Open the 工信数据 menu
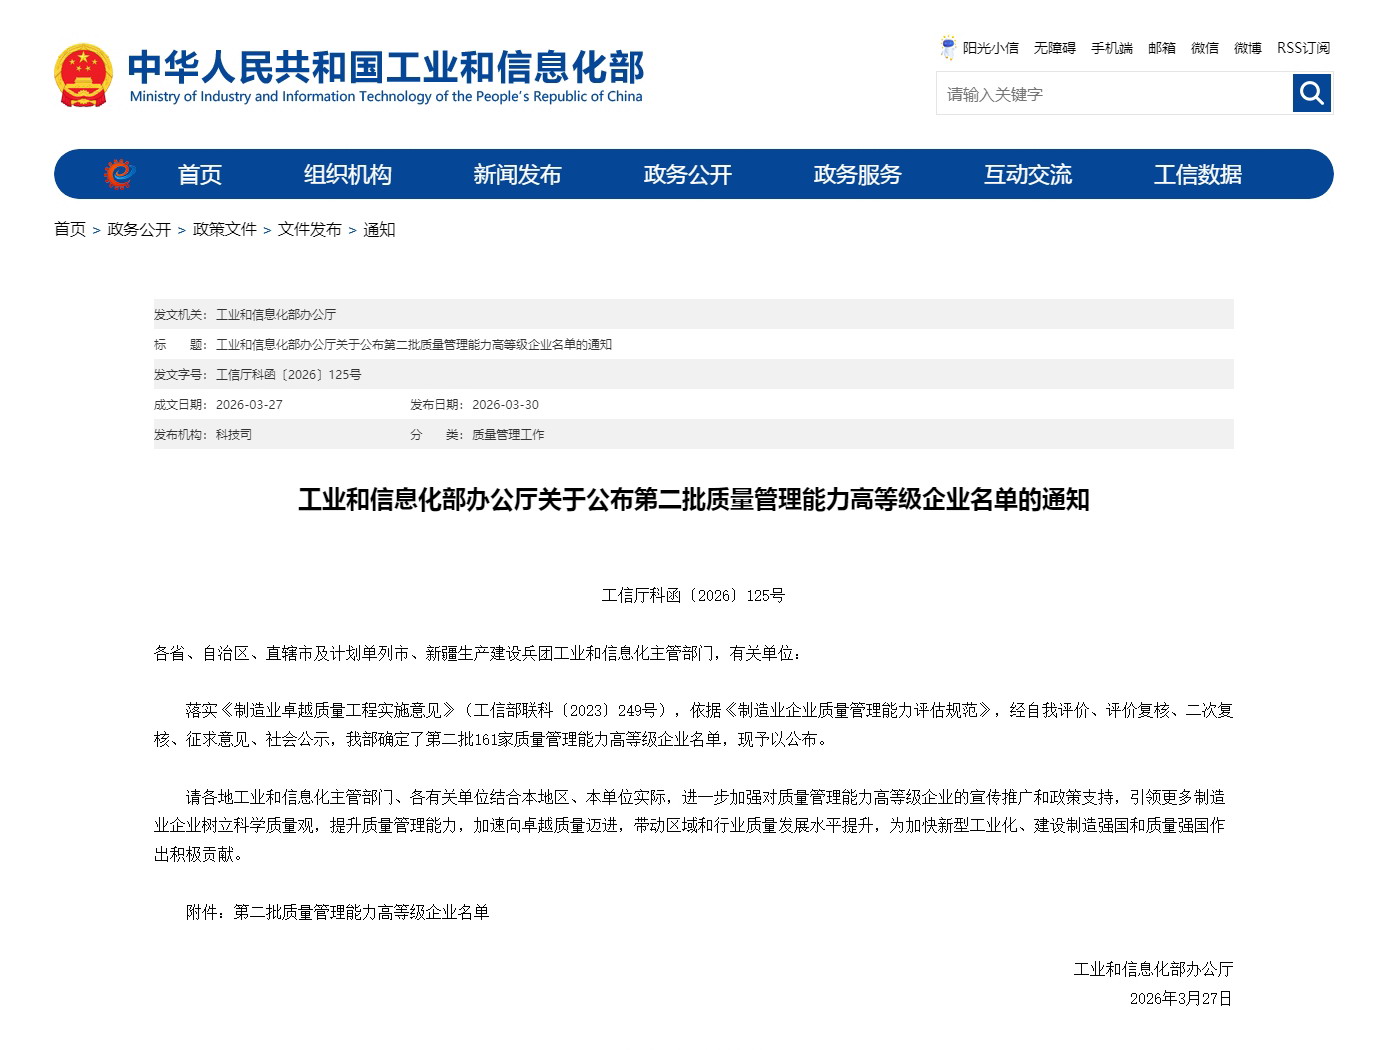Viewport: 1400px width, 1050px height. click(x=1198, y=174)
